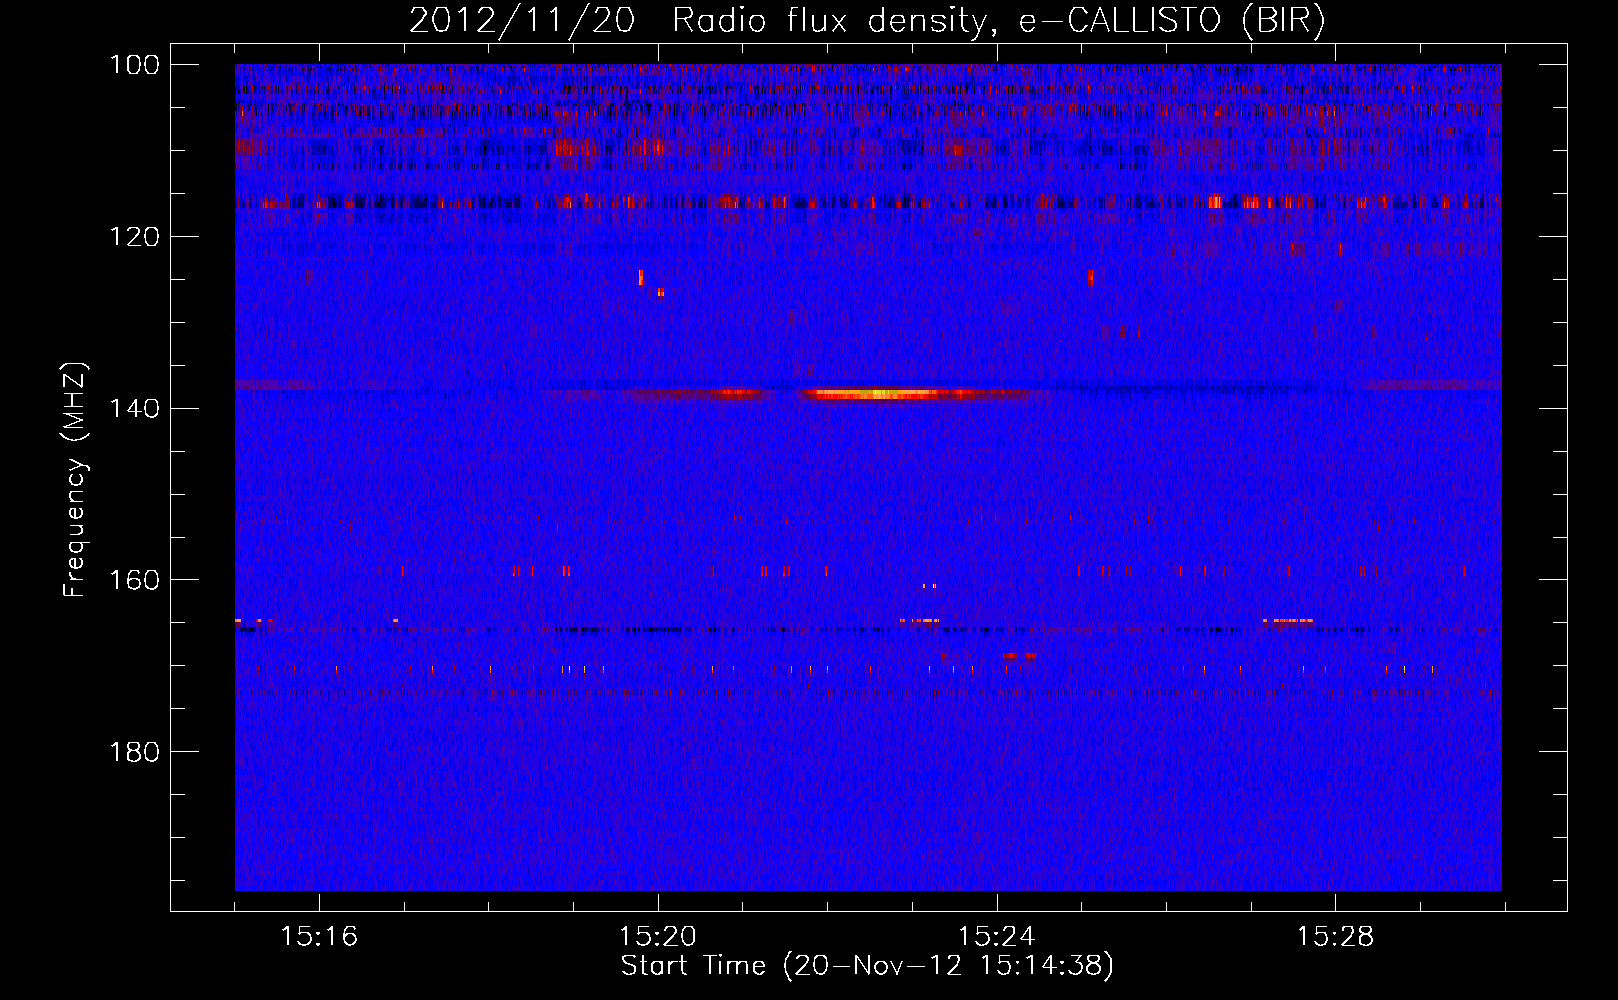The height and width of the screenshot is (1000, 1618).
Task: Click the 180 frequency tick label
Action: (133, 751)
